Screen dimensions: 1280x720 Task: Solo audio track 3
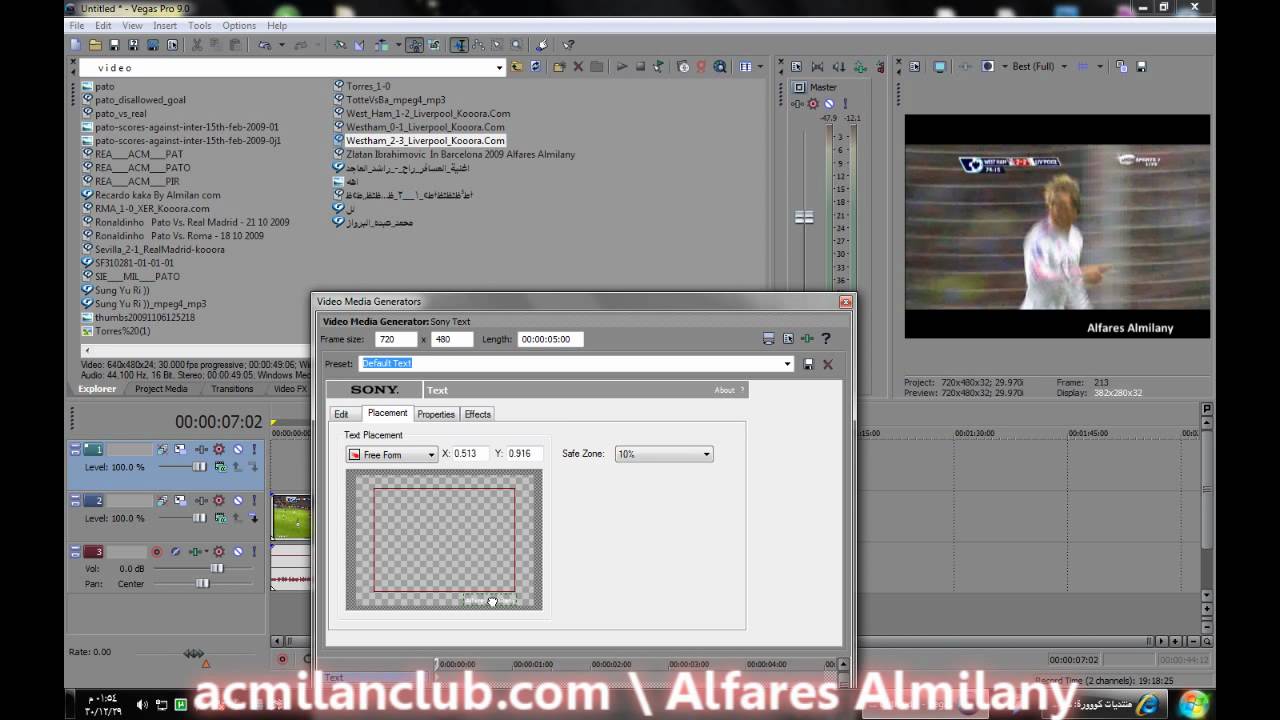click(254, 551)
